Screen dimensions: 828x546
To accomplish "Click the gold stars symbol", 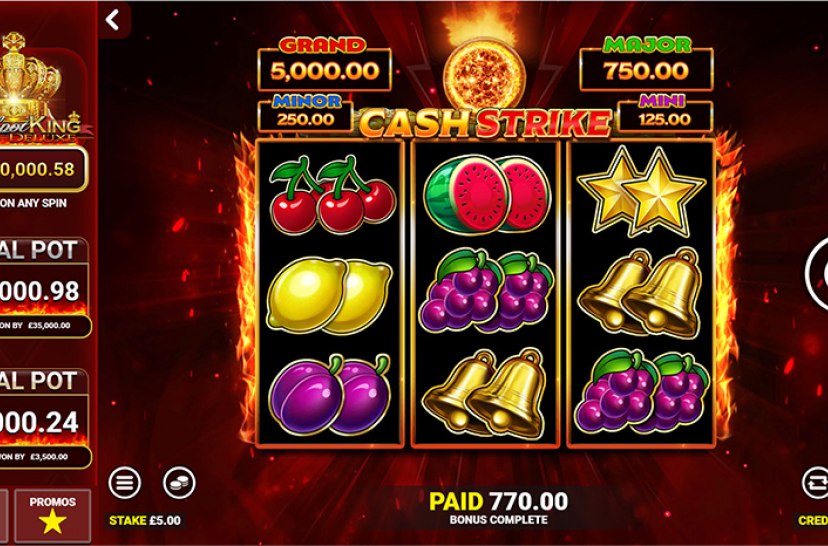I will (x=641, y=192).
